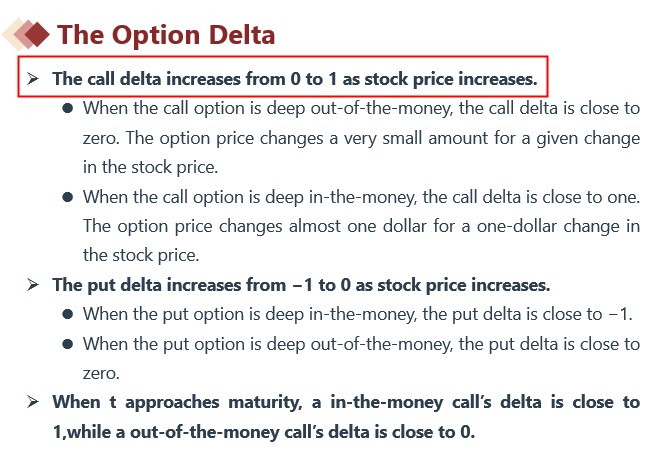Click the round bullet before put deep in-the-money line
Screen dimensions: 663x457
pos(67,314)
